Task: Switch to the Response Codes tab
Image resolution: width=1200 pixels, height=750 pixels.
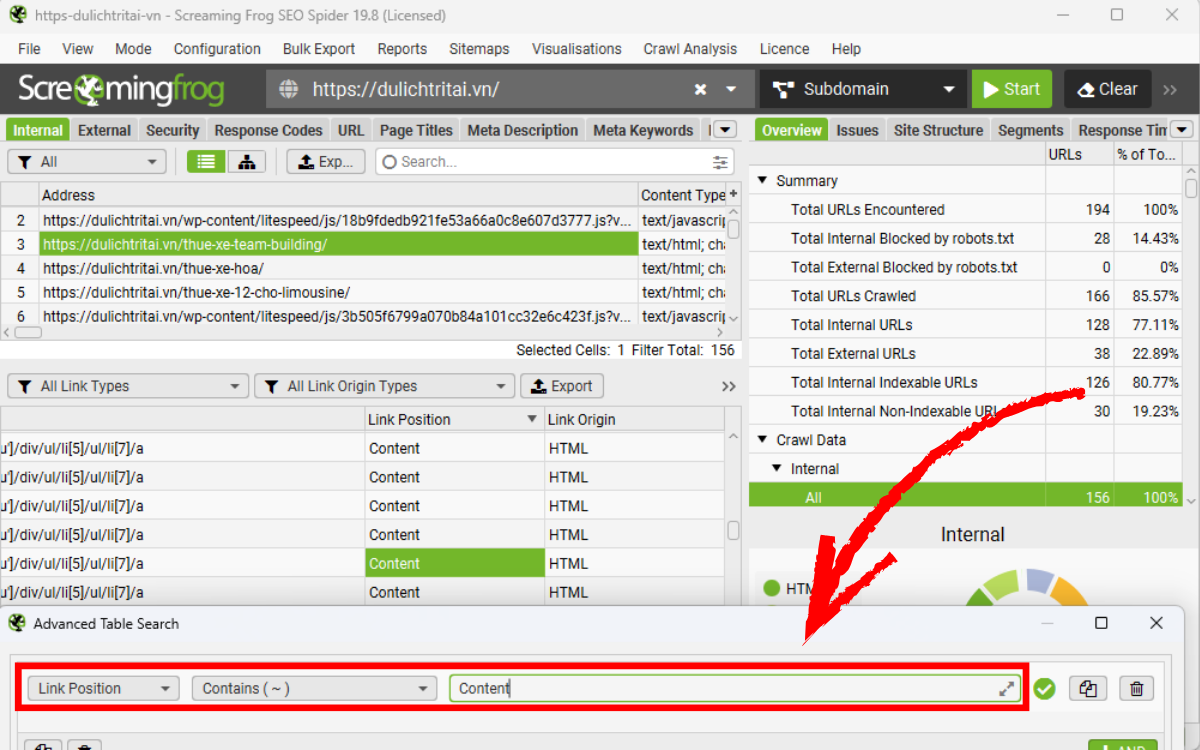Action: 268,130
